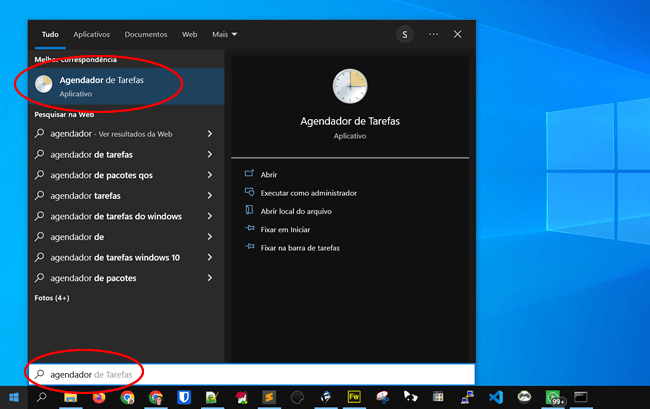Expand arrow next to 'agendador de tarefas windows 10'

click(209, 257)
